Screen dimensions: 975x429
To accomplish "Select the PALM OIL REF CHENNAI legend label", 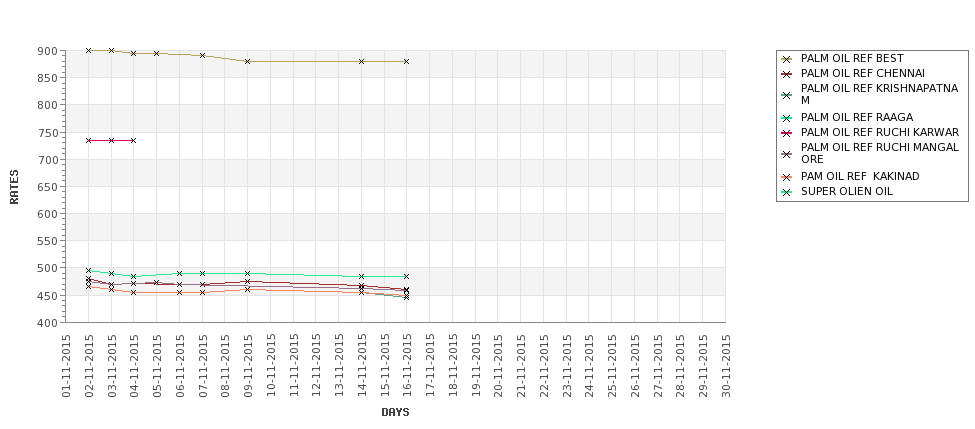I will coord(862,73).
